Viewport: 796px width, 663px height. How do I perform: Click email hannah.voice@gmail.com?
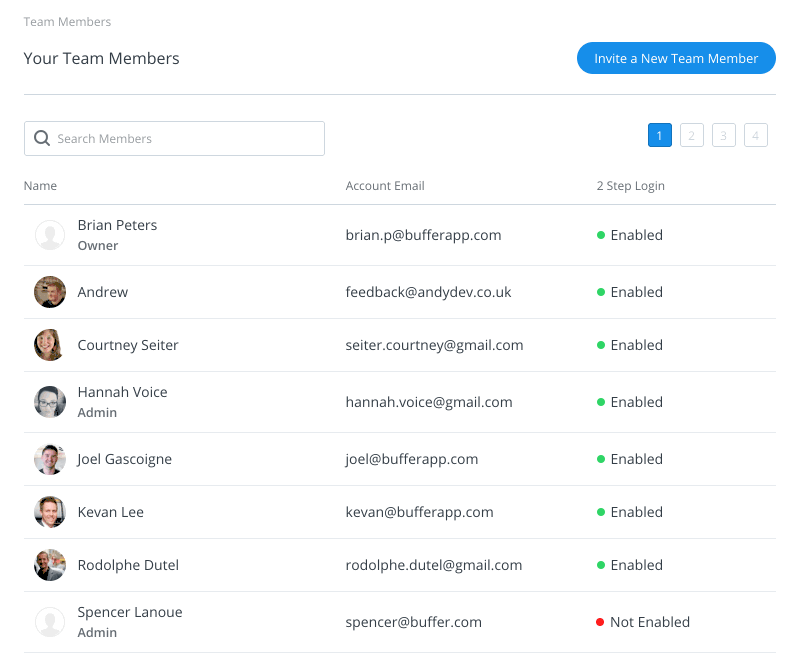429,402
